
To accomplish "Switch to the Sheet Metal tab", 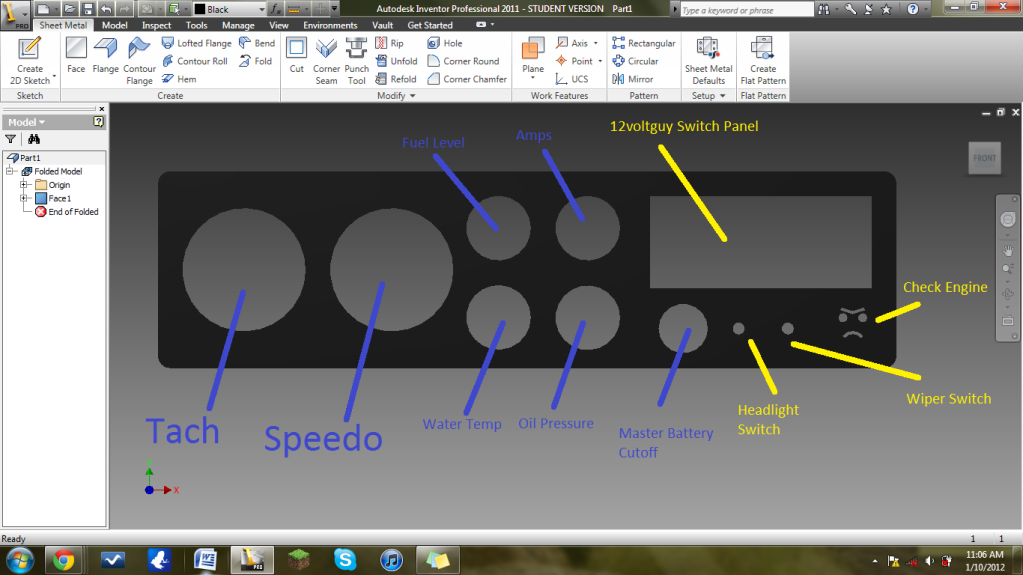I will pos(63,25).
